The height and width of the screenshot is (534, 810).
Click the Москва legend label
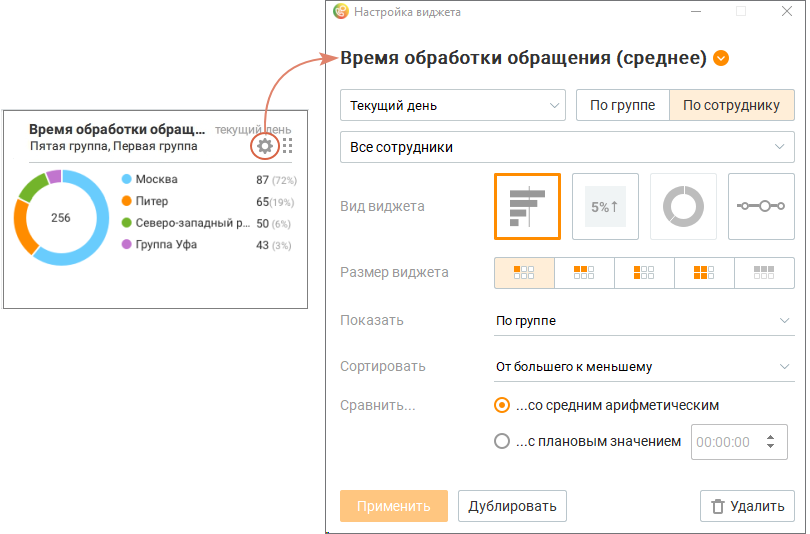[x=157, y=179]
